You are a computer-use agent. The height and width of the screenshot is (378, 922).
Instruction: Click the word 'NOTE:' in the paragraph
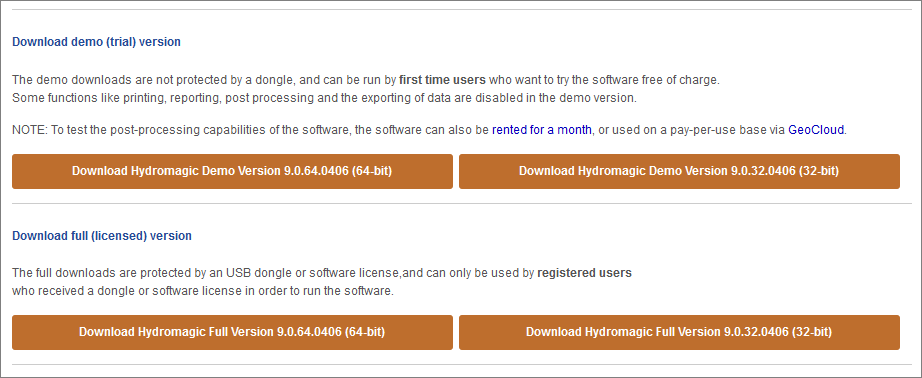pos(29,130)
